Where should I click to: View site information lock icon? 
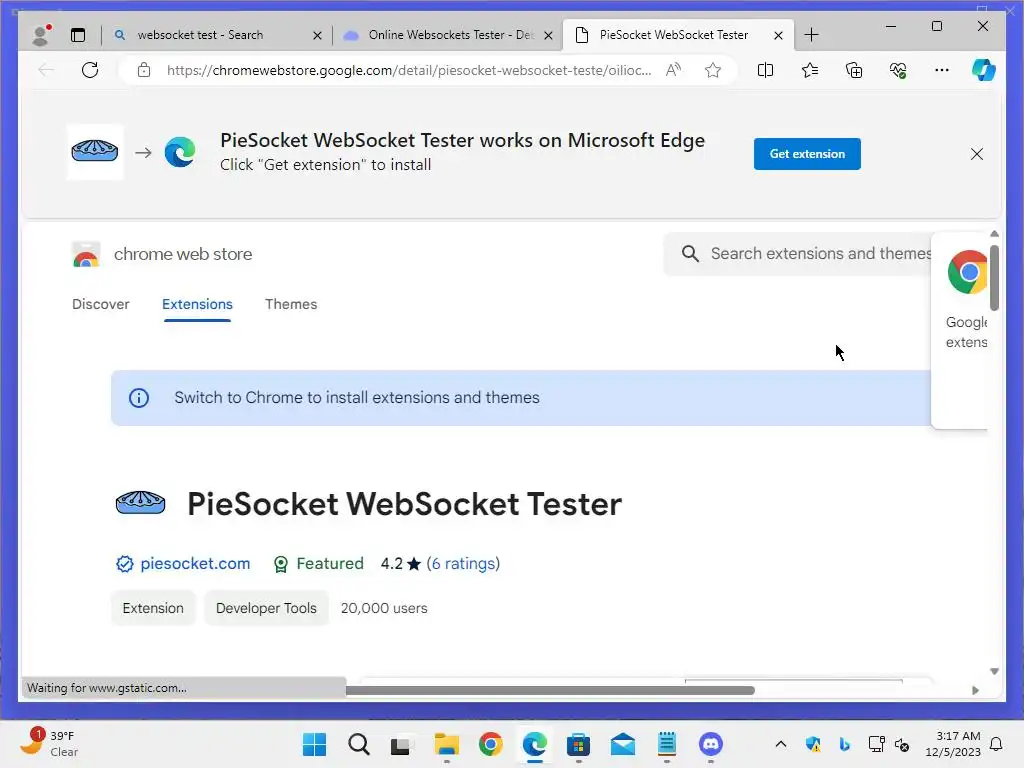pyautogui.click(x=144, y=70)
